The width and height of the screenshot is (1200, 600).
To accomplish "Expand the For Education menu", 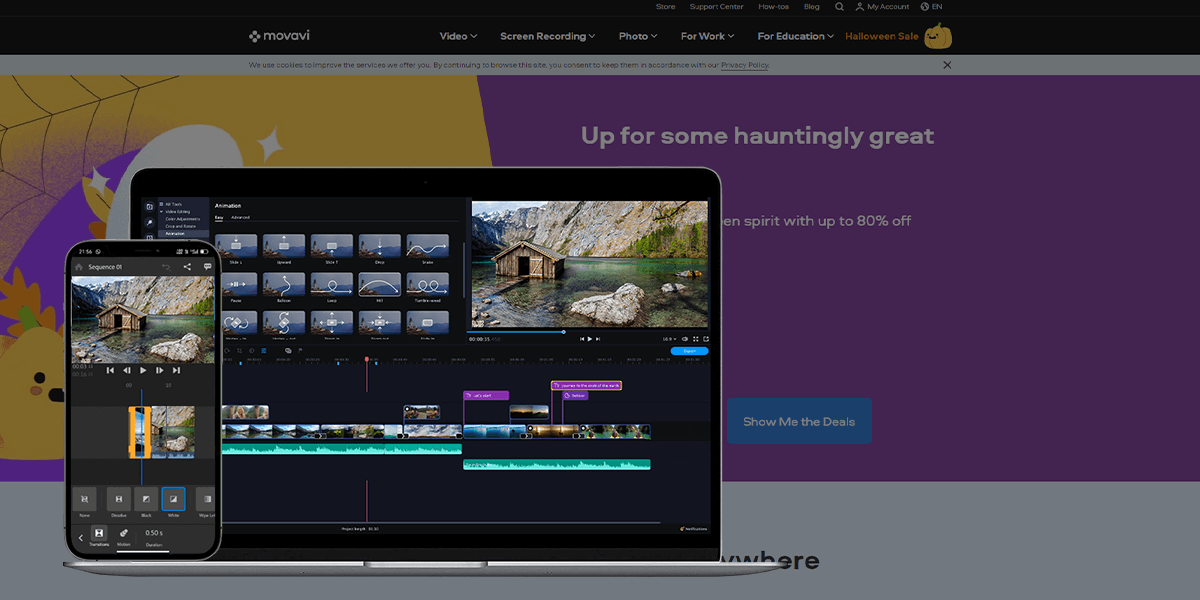I will coord(795,36).
